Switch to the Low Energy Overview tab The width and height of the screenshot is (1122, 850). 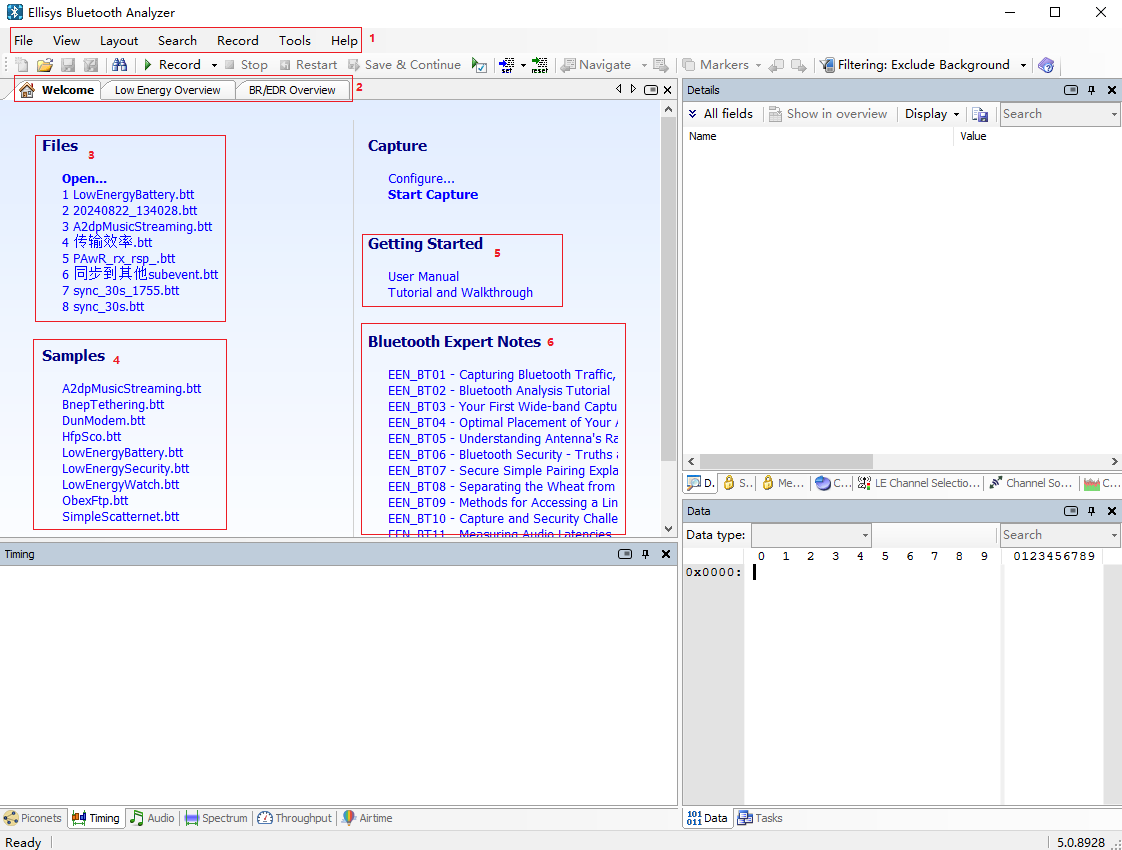167,90
